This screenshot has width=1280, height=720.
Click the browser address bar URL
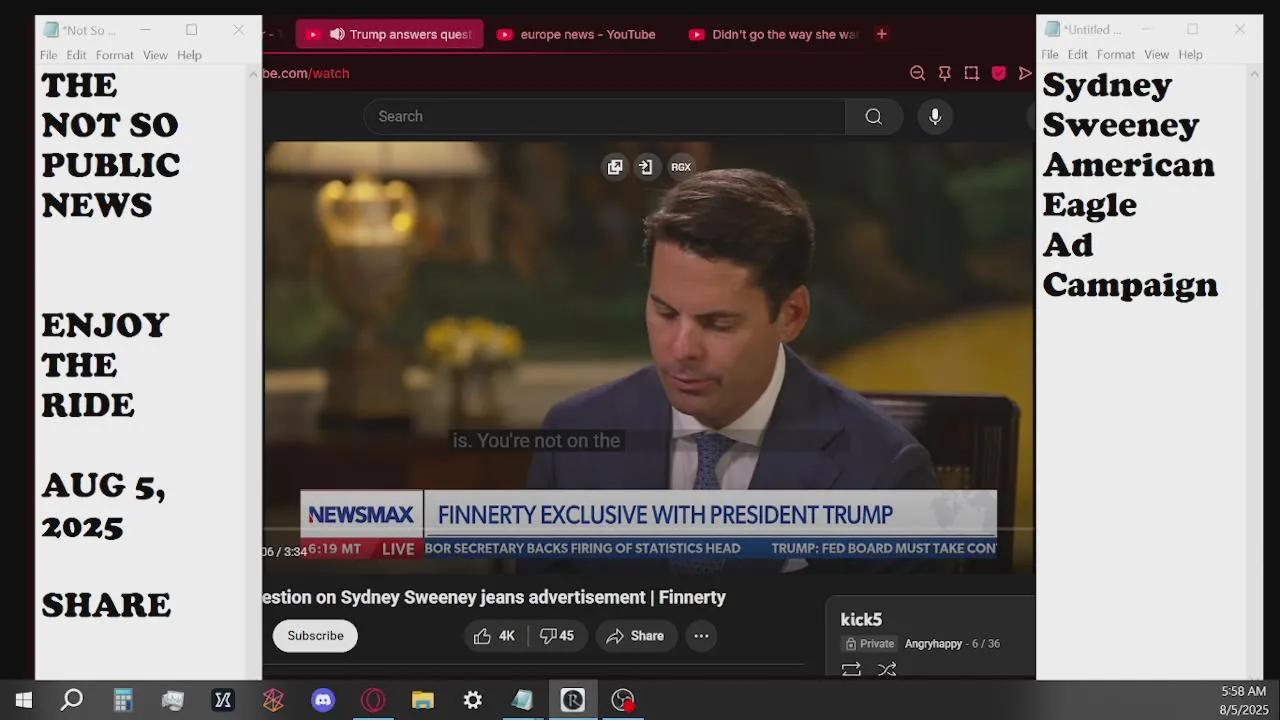click(306, 73)
